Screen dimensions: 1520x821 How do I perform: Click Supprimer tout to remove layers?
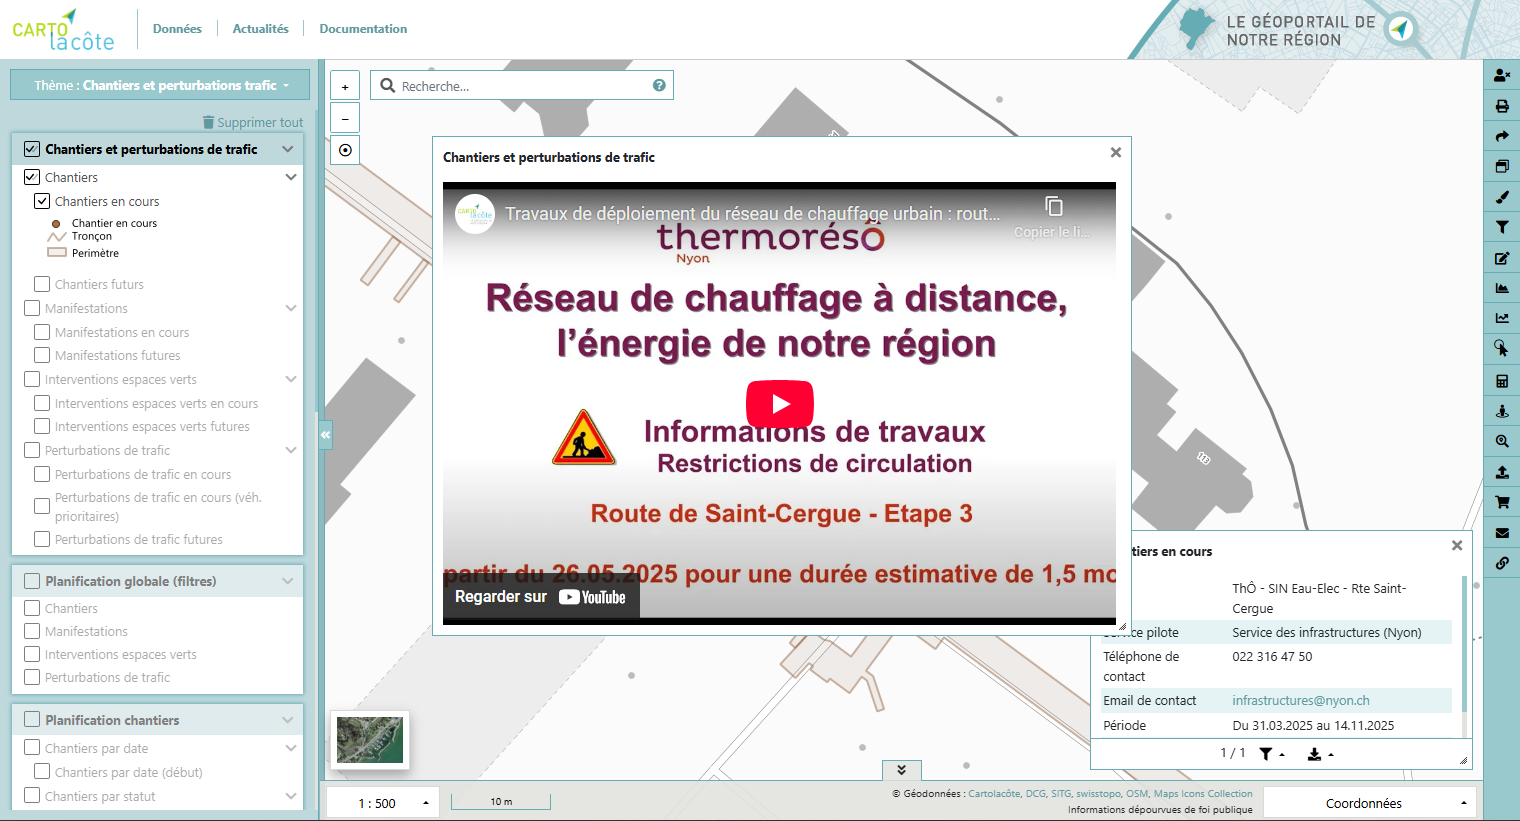(253, 122)
